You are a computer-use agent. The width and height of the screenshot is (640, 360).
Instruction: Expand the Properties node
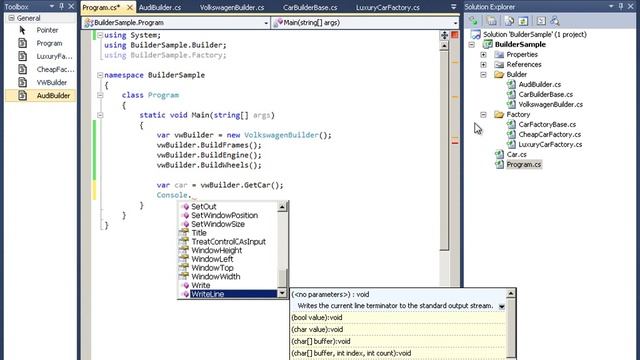coord(483,54)
